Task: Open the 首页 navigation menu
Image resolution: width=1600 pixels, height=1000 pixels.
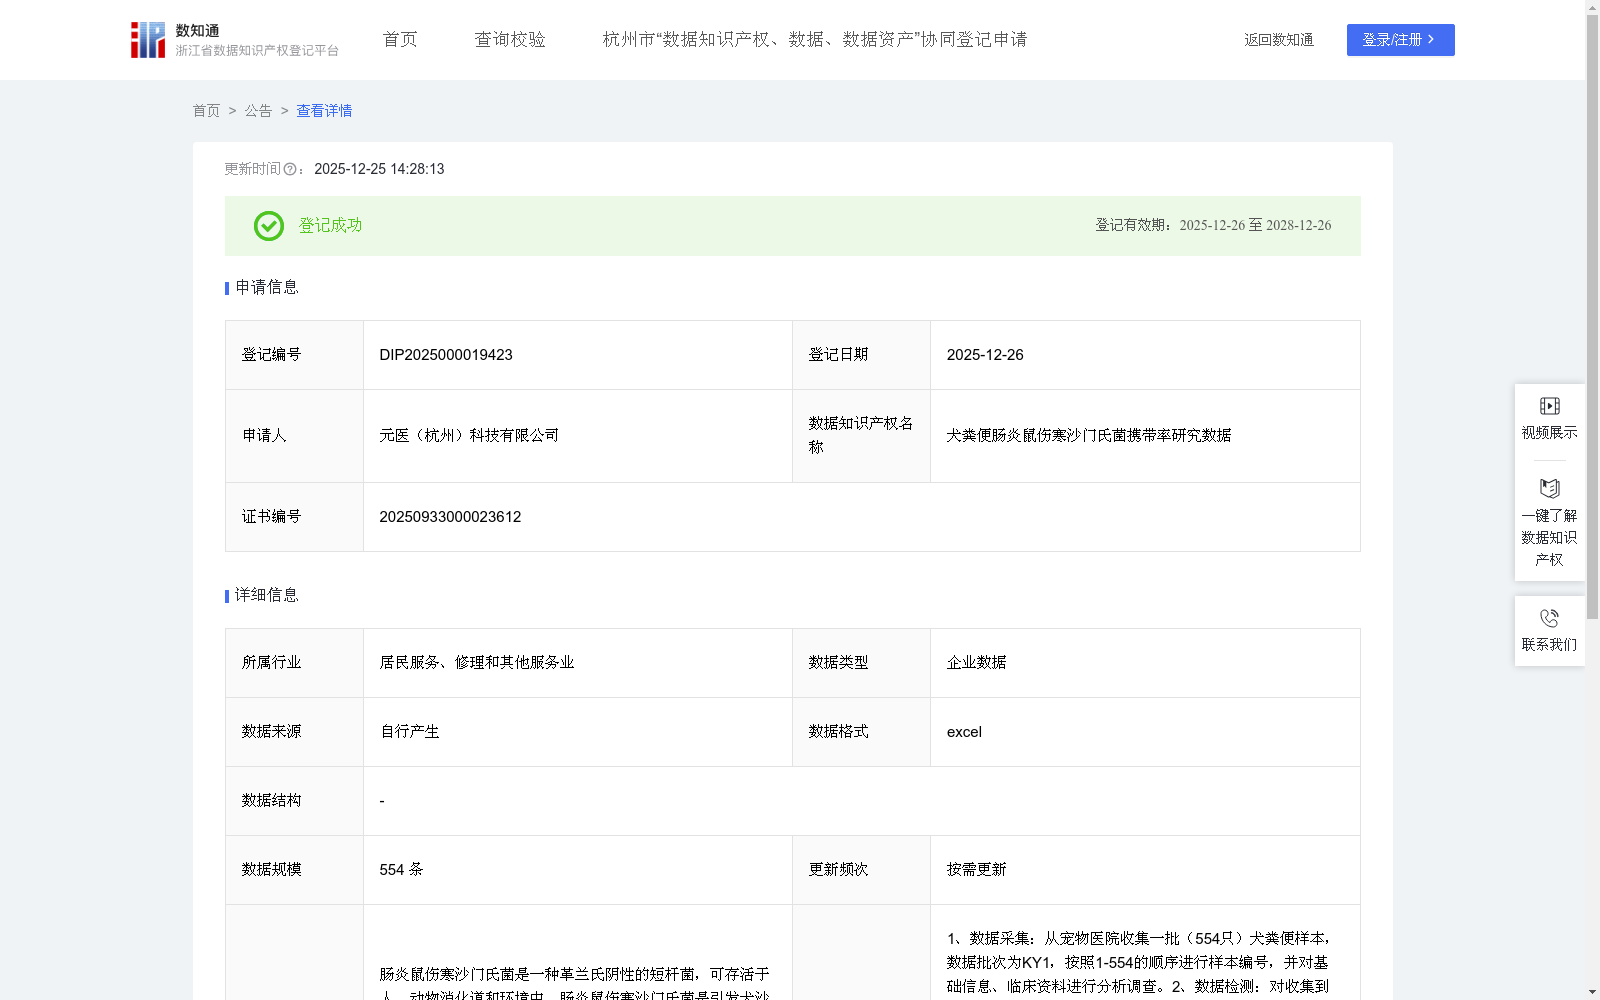Action: [400, 40]
